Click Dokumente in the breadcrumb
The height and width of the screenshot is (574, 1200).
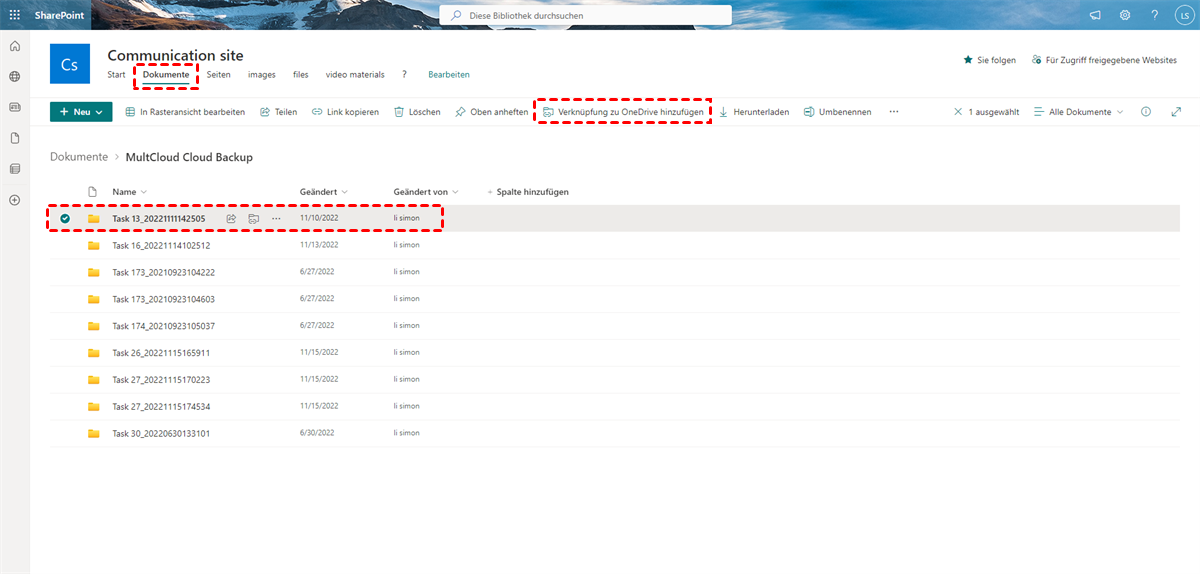point(79,157)
